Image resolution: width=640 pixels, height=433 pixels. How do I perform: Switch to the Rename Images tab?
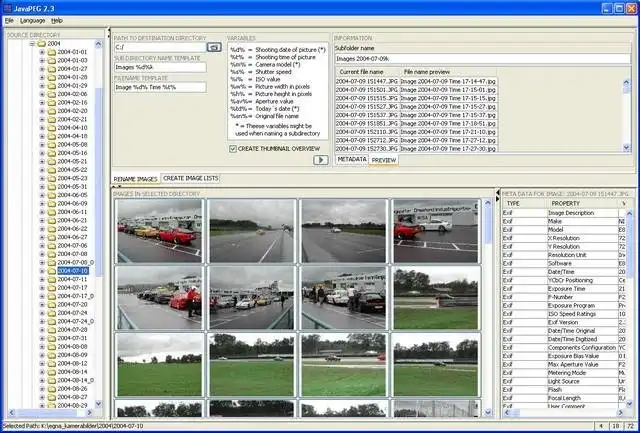click(x=135, y=179)
